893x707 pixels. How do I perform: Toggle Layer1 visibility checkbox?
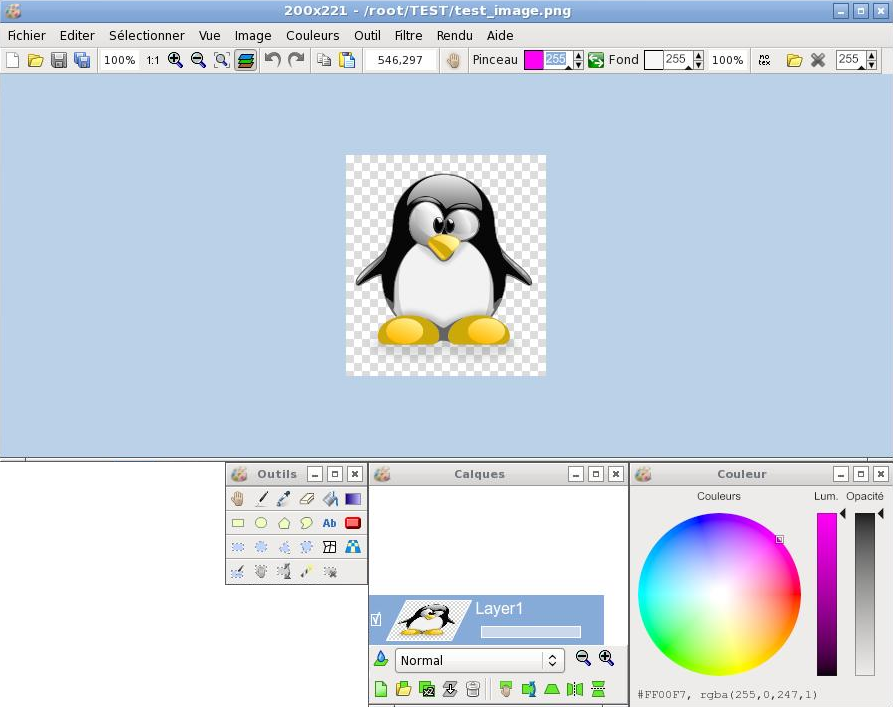pyautogui.click(x=376, y=619)
